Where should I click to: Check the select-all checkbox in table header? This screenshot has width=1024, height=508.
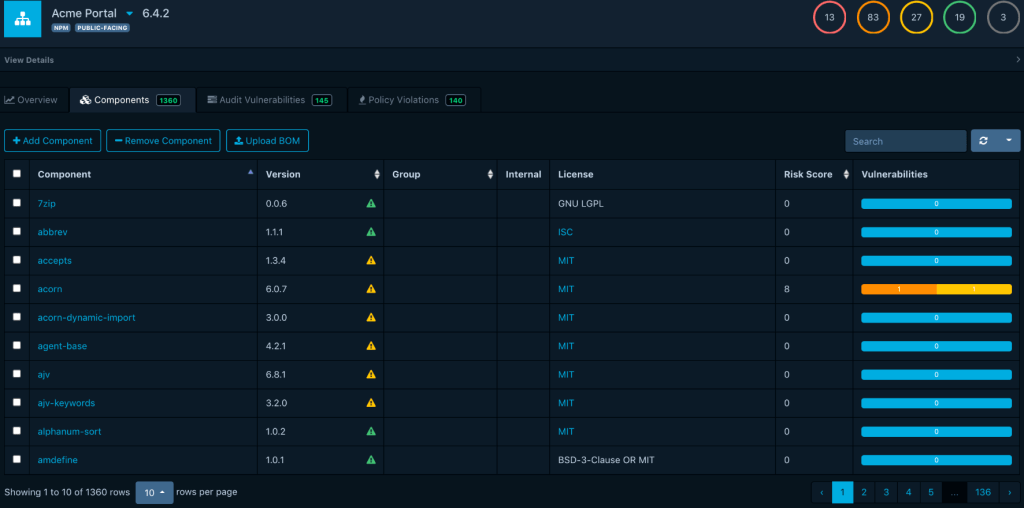pos(16,174)
